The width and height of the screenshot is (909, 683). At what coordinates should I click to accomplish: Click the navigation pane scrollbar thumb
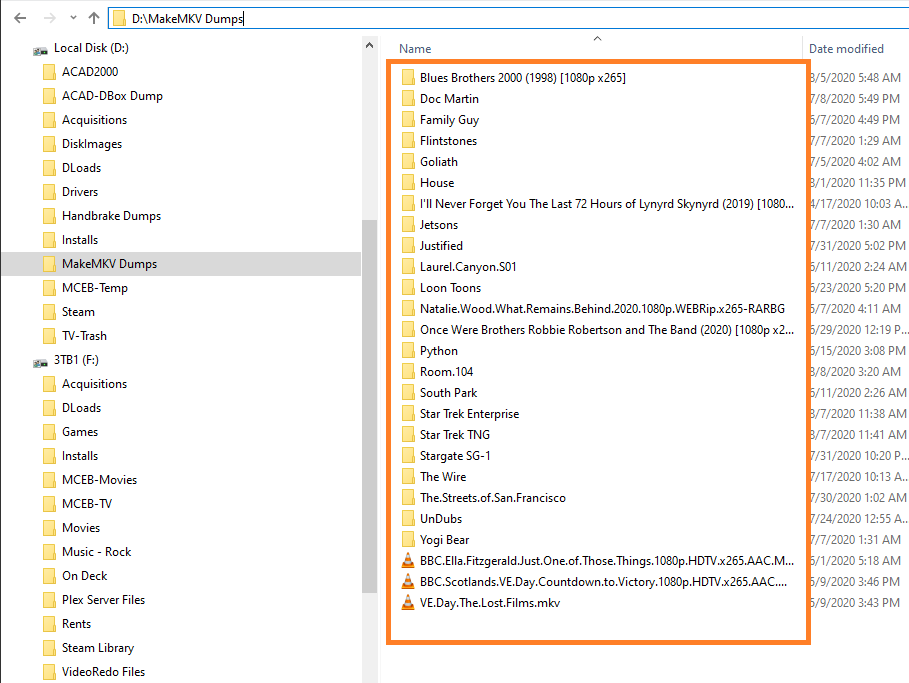(369, 406)
